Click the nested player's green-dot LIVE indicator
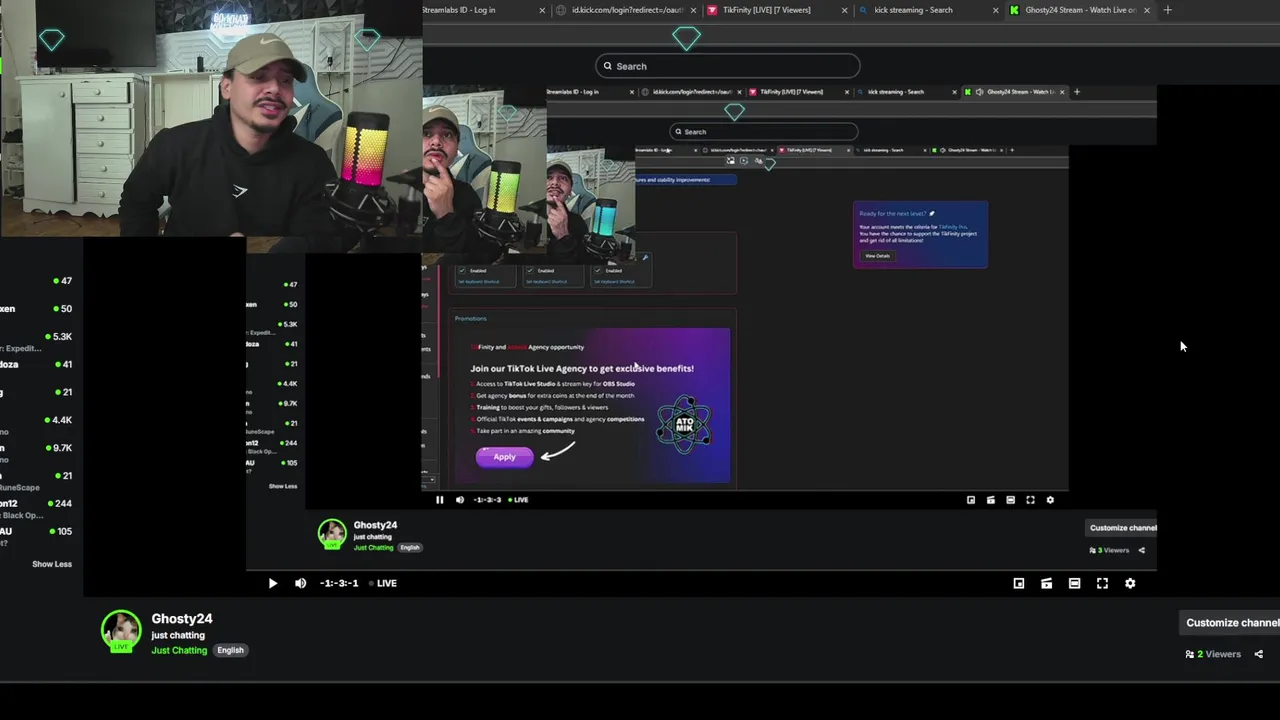The image size is (1280, 720). click(x=518, y=500)
